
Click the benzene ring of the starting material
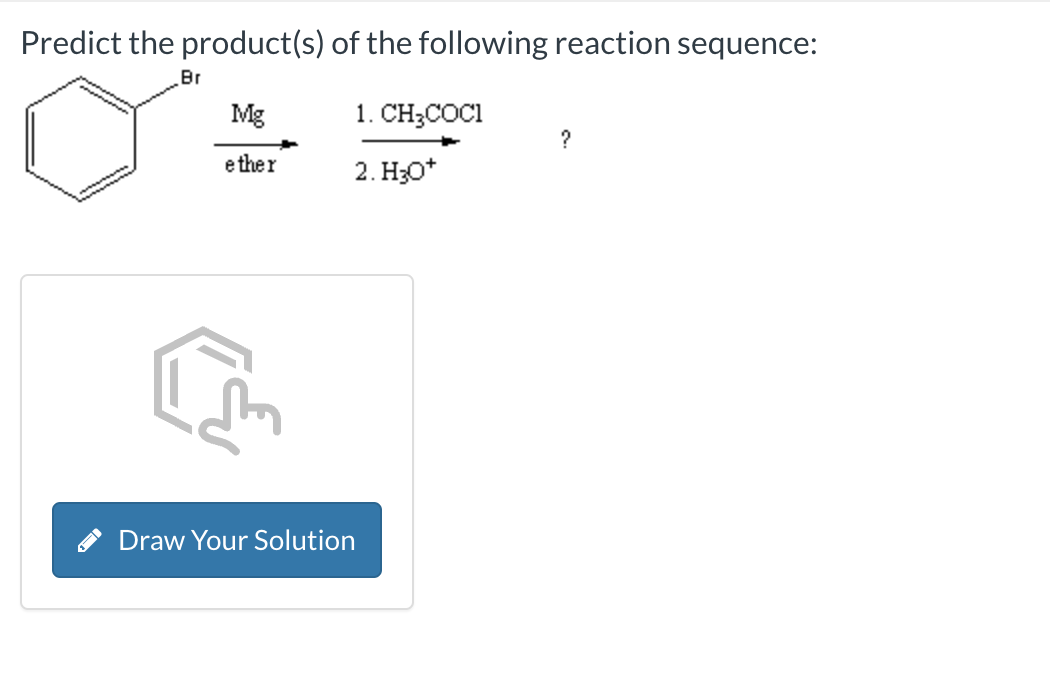tap(83, 138)
